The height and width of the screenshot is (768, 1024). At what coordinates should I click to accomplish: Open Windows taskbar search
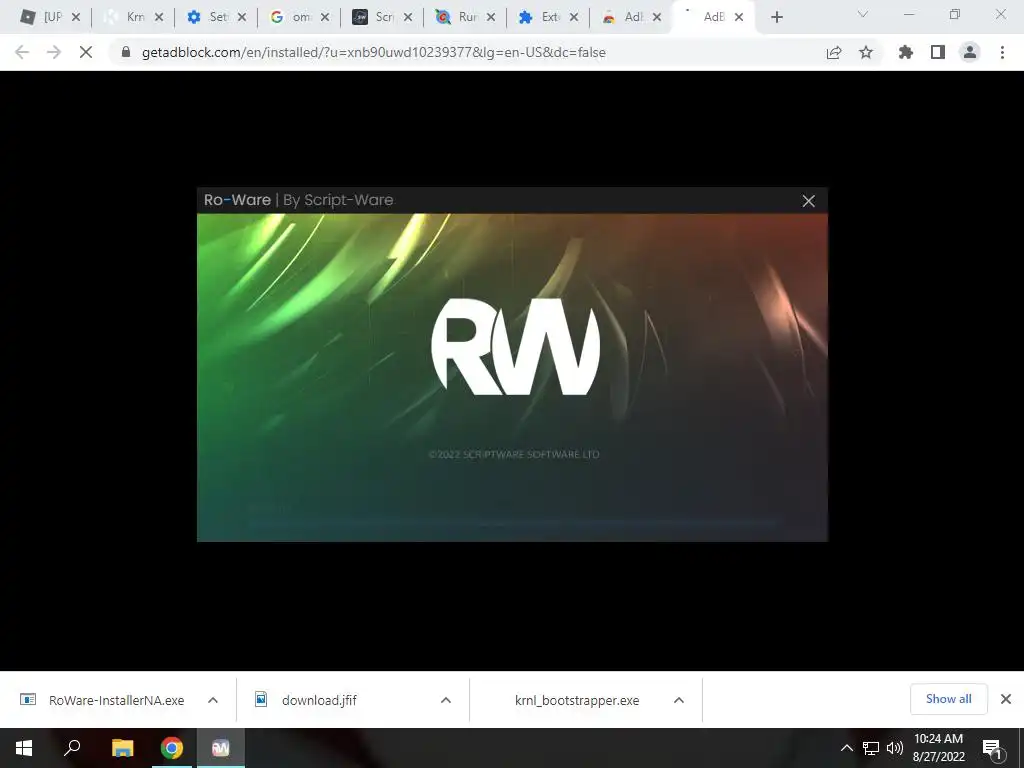(x=72, y=748)
